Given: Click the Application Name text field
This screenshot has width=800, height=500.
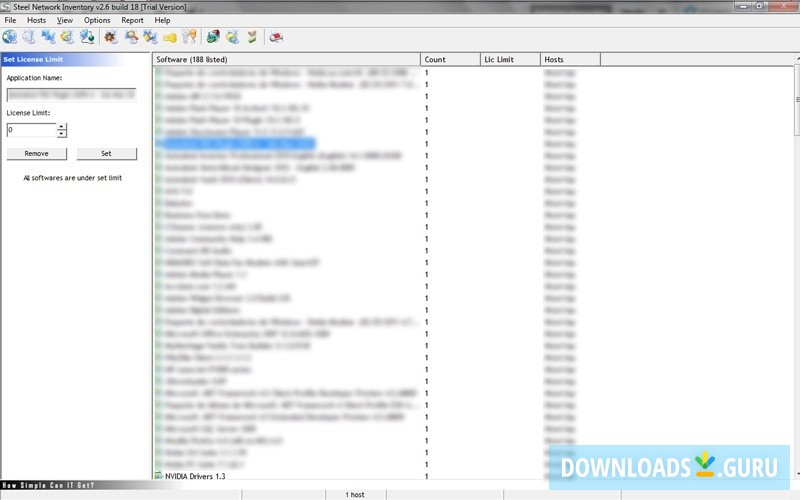Looking at the screenshot, I should pyautogui.click(x=71, y=95).
